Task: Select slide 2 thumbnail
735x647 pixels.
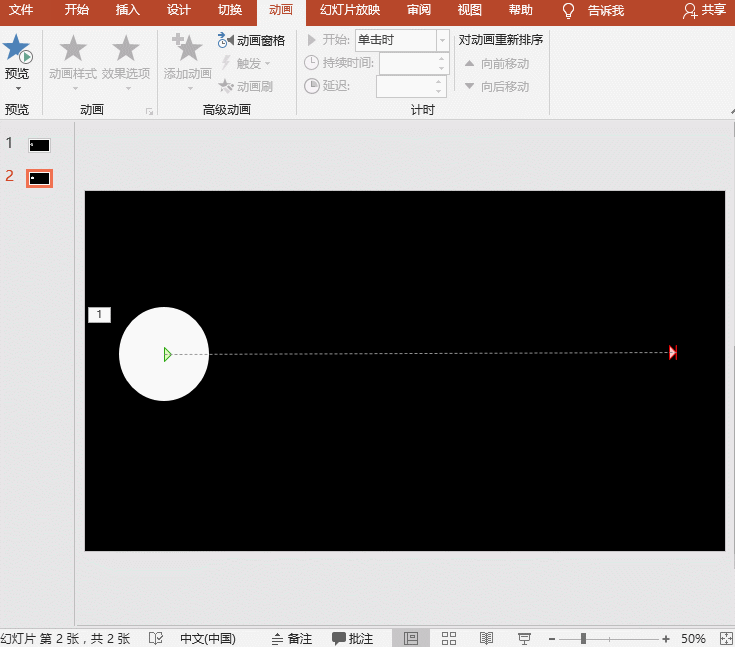Action: tap(39, 179)
